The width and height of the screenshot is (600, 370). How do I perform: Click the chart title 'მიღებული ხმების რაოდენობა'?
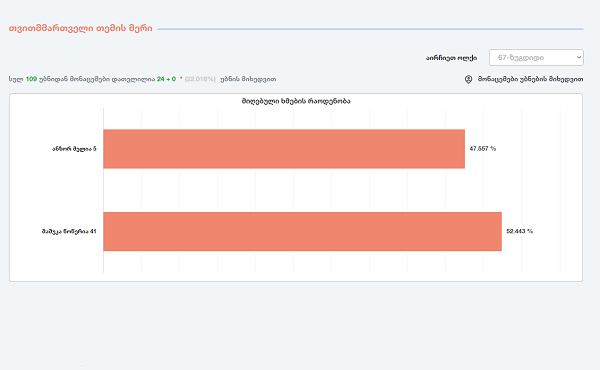296,101
